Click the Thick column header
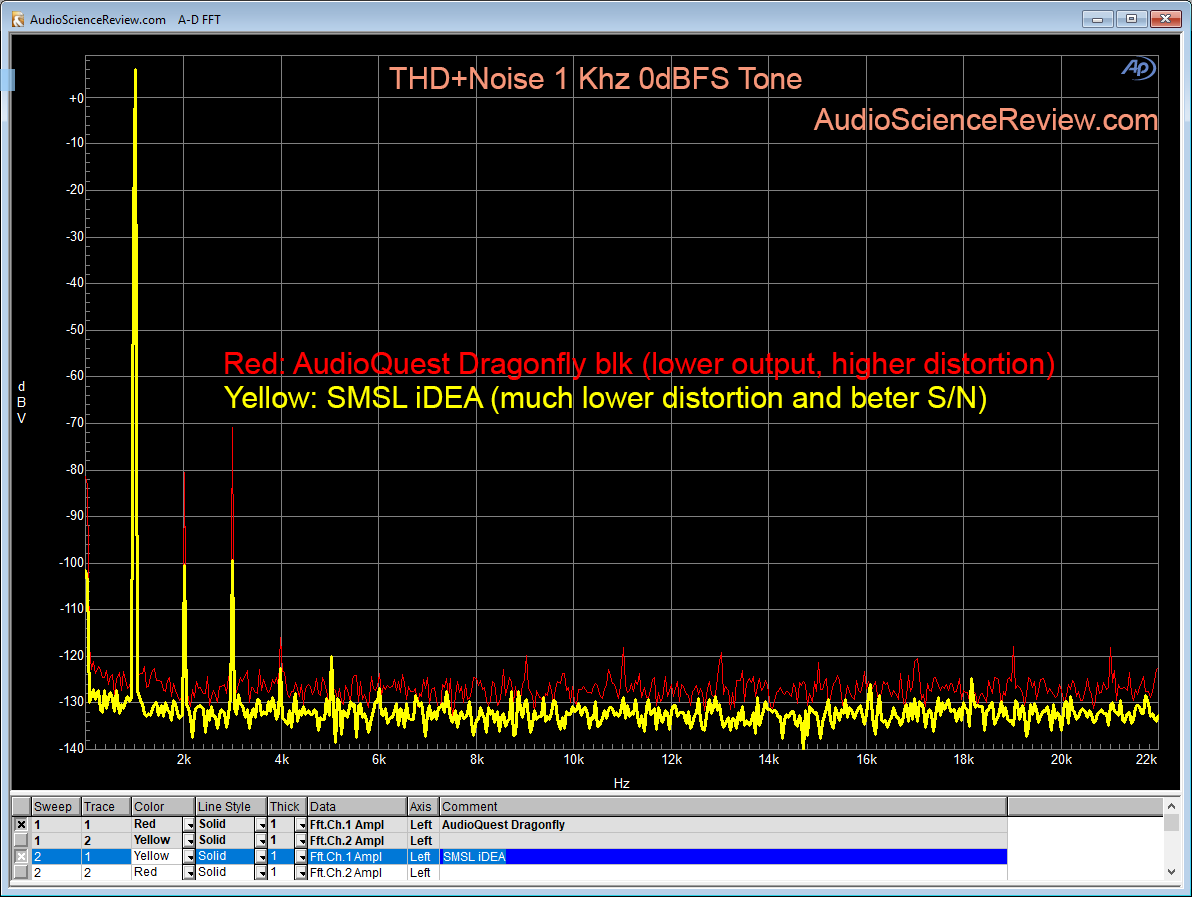The image size is (1192, 897). pos(287,807)
